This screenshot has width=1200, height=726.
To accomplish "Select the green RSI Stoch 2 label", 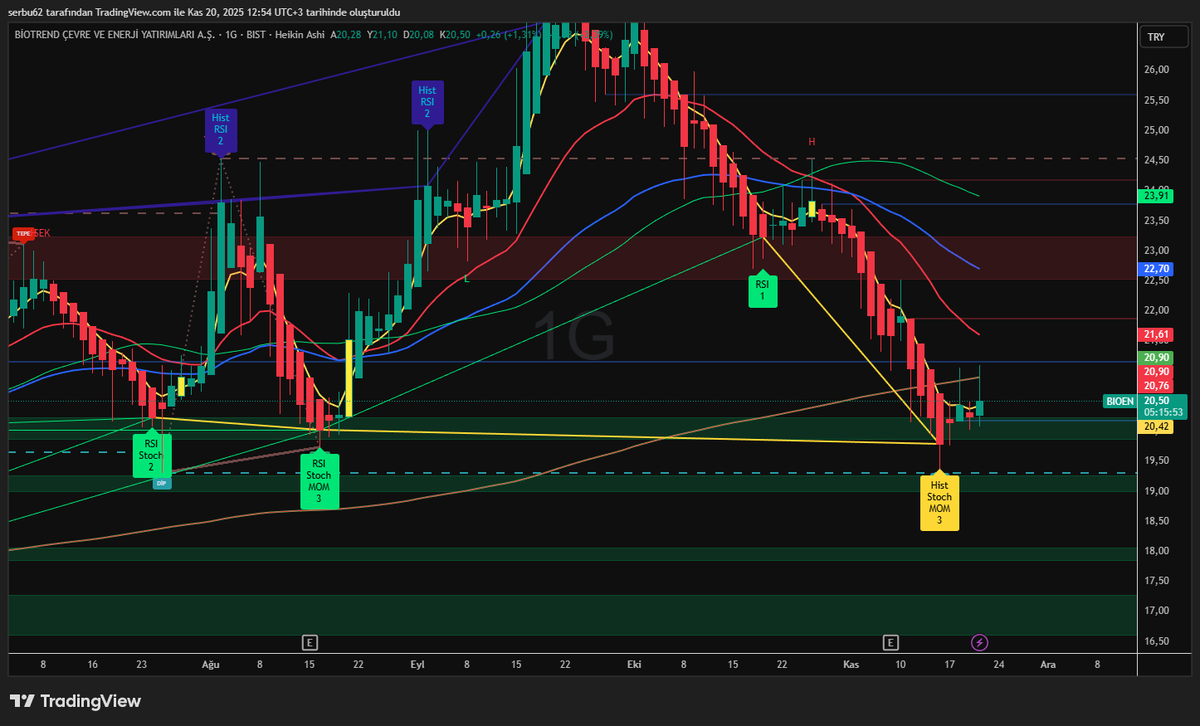I will [151, 455].
